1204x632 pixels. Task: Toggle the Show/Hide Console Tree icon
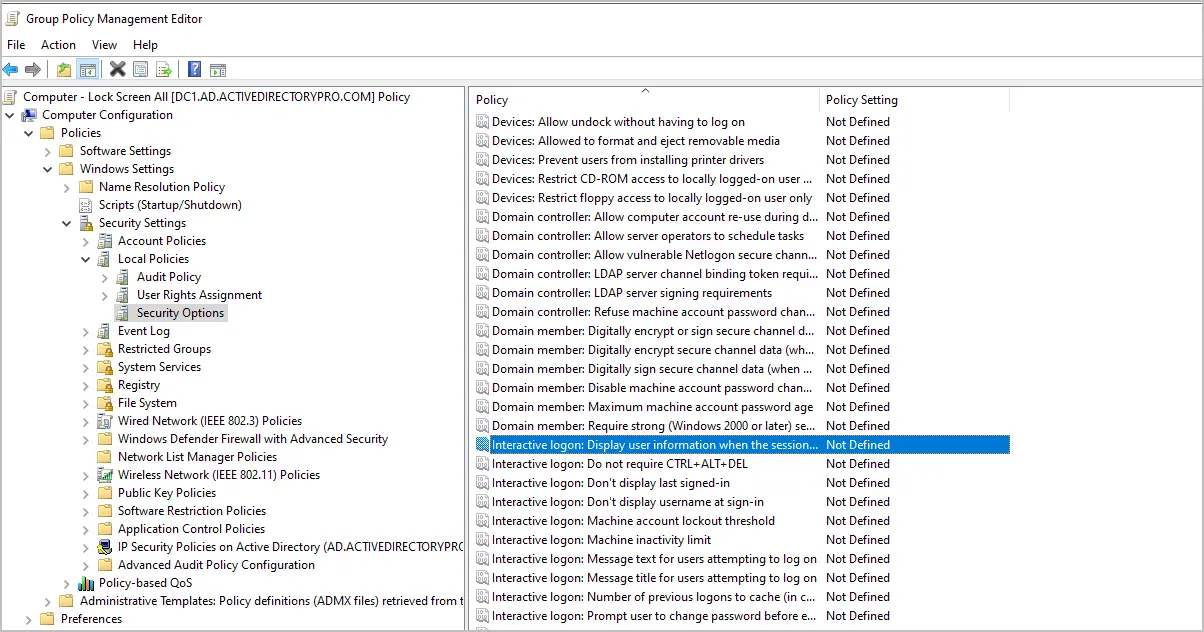87,69
